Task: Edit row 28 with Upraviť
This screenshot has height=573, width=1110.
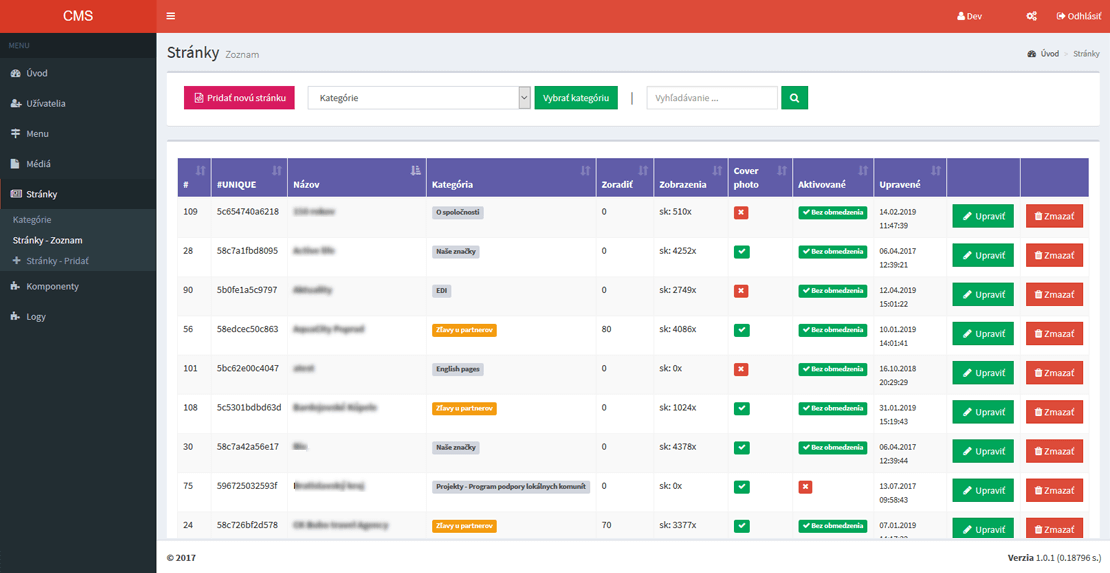Action: coord(983,255)
